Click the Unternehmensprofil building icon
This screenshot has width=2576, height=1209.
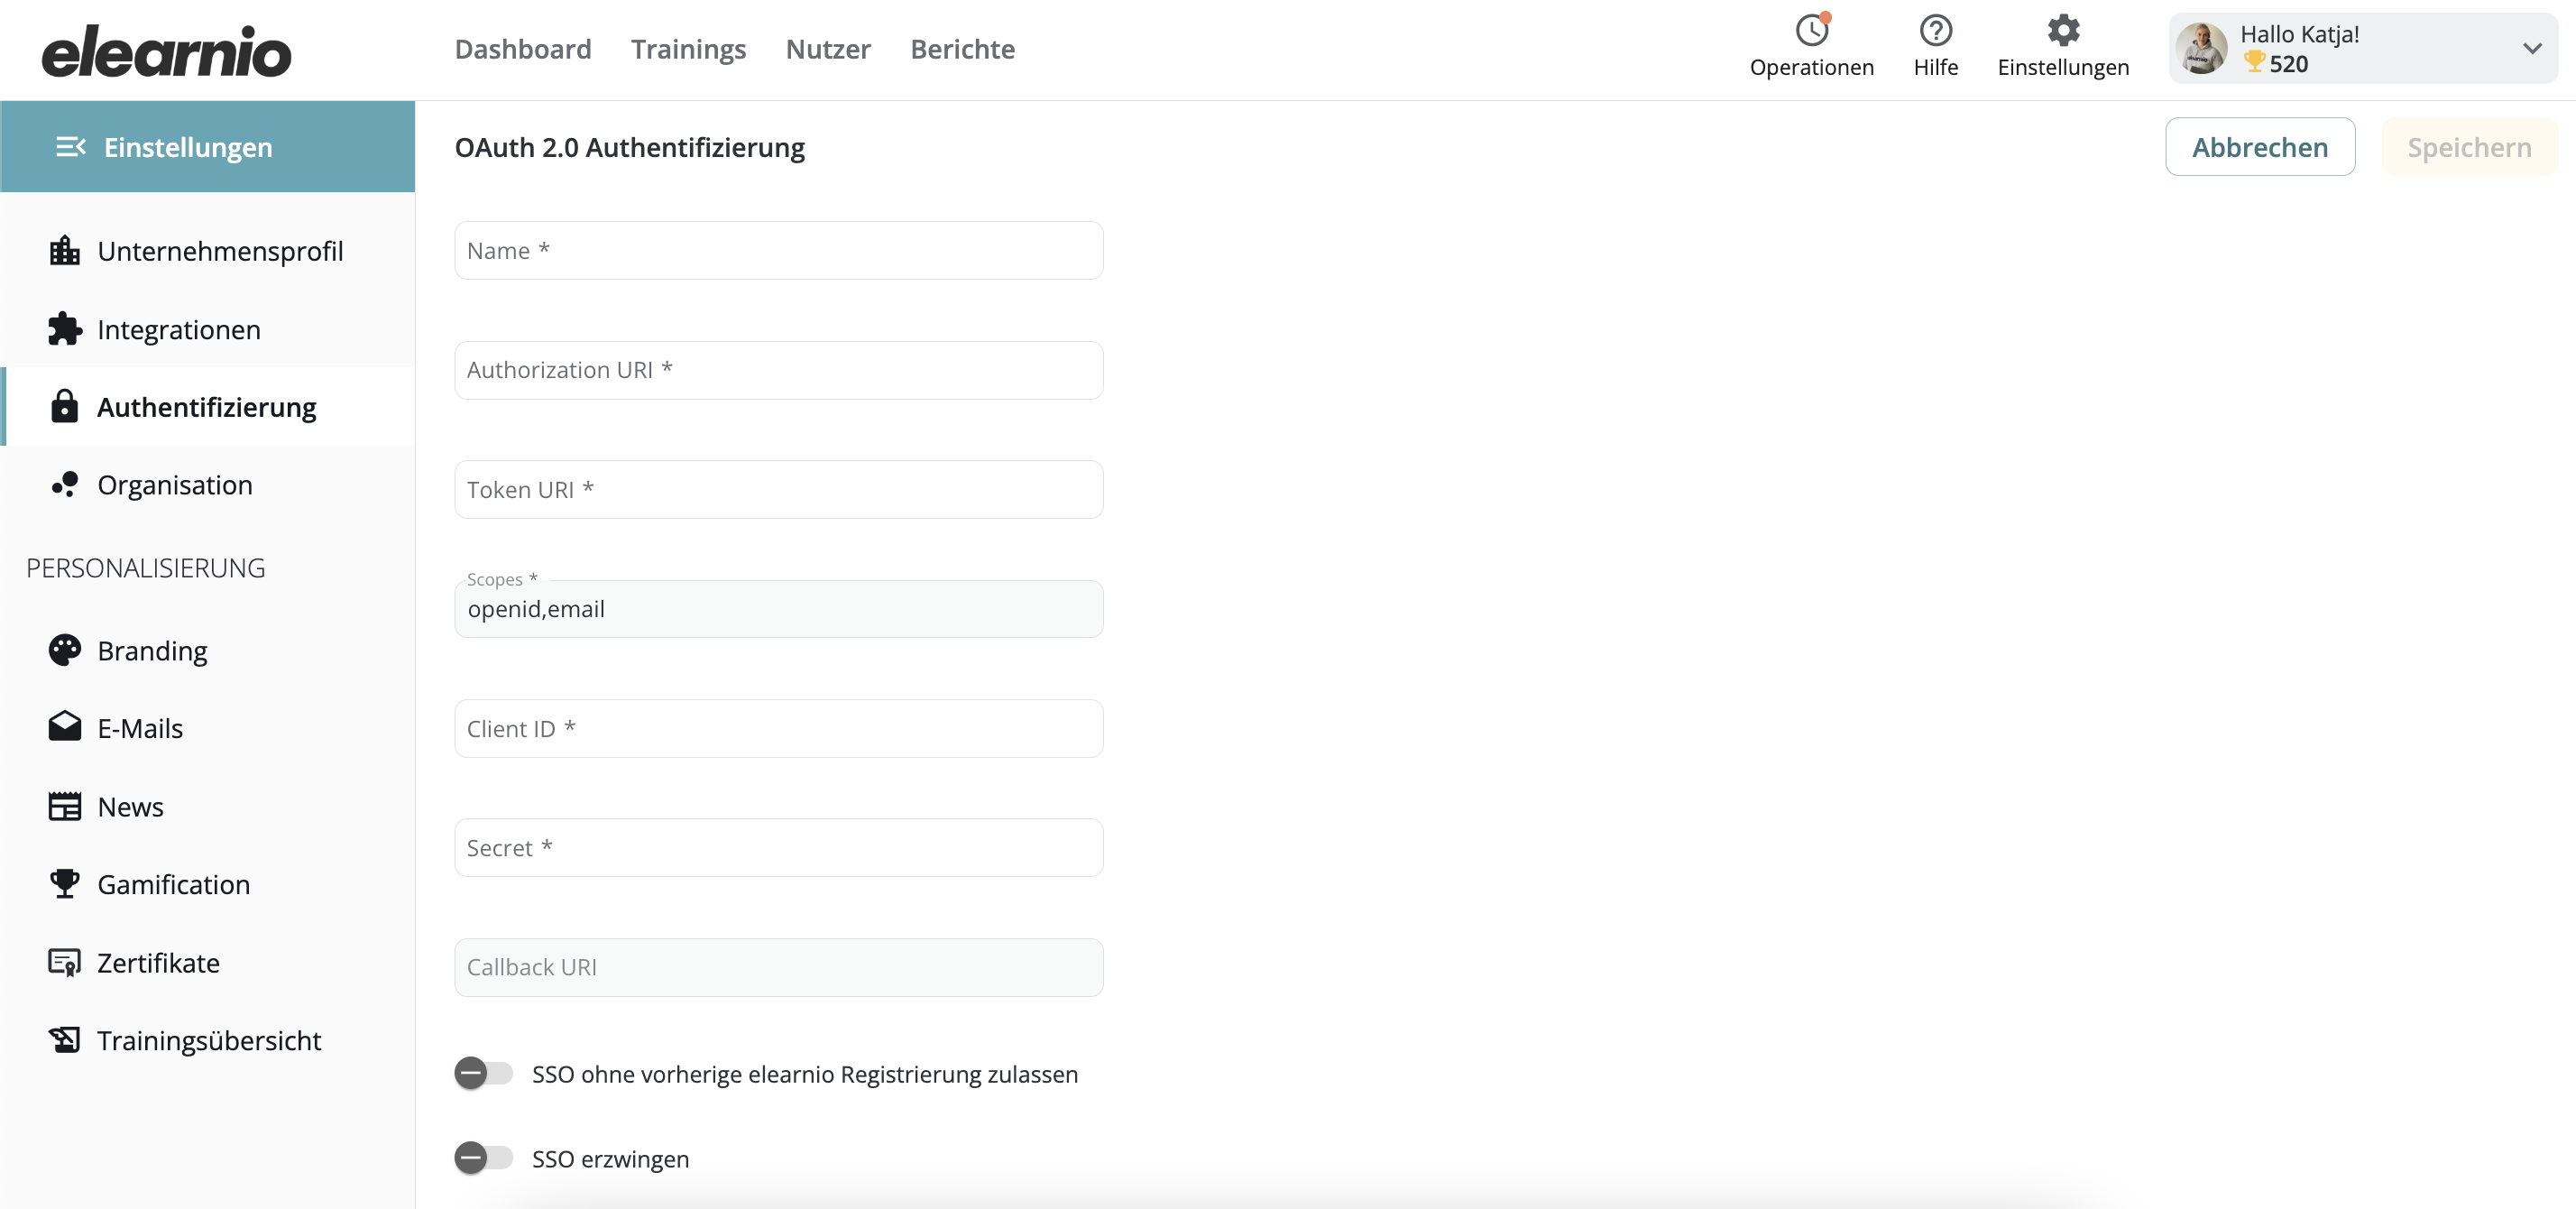pos(65,251)
